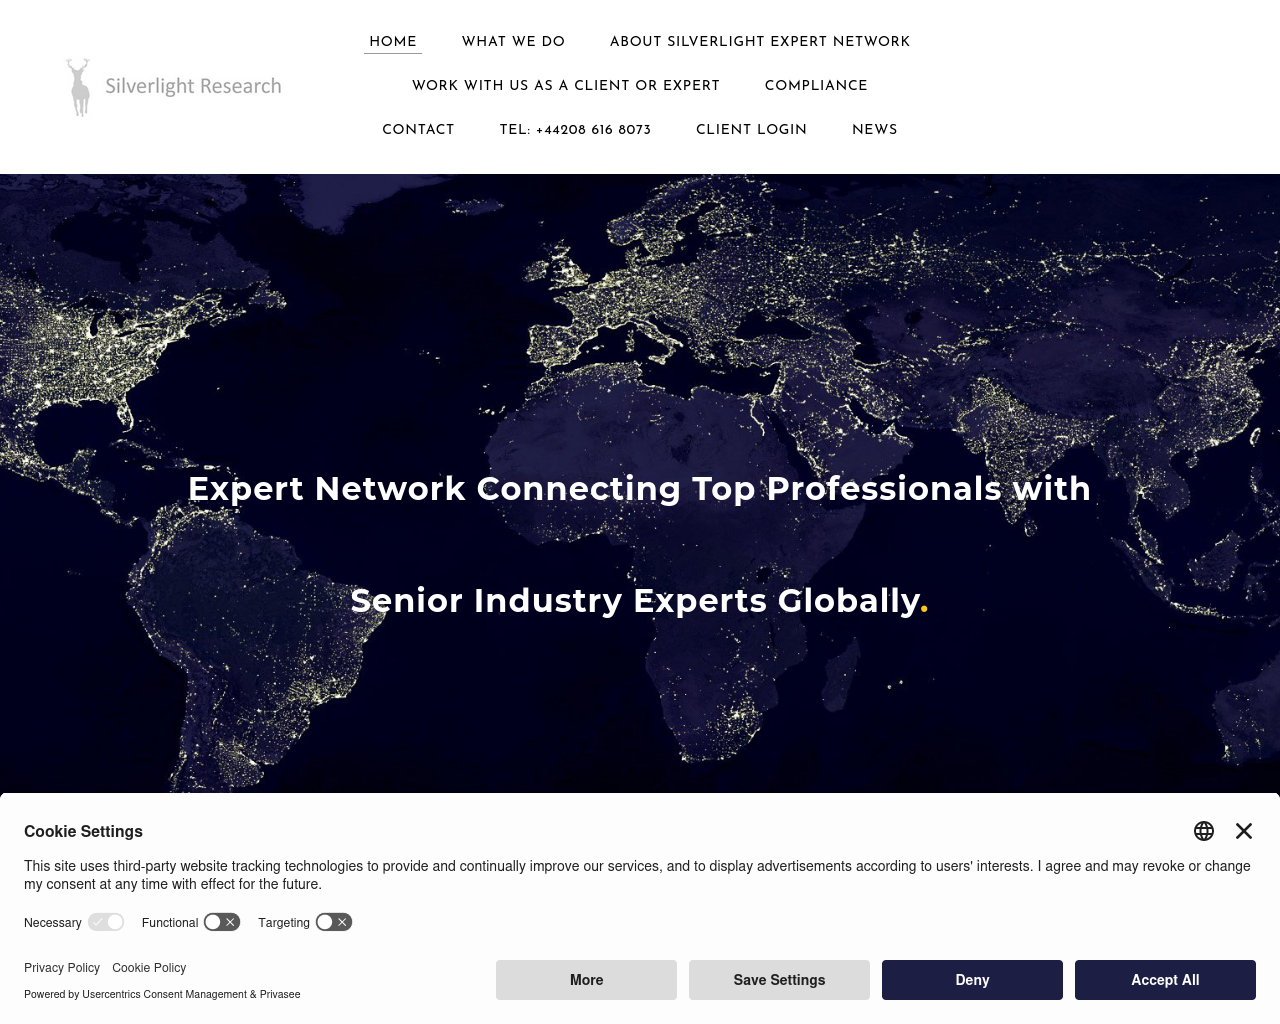The width and height of the screenshot is (1280, 1024).
Task: Go to the Home menu item
Action: coord(393,42)
